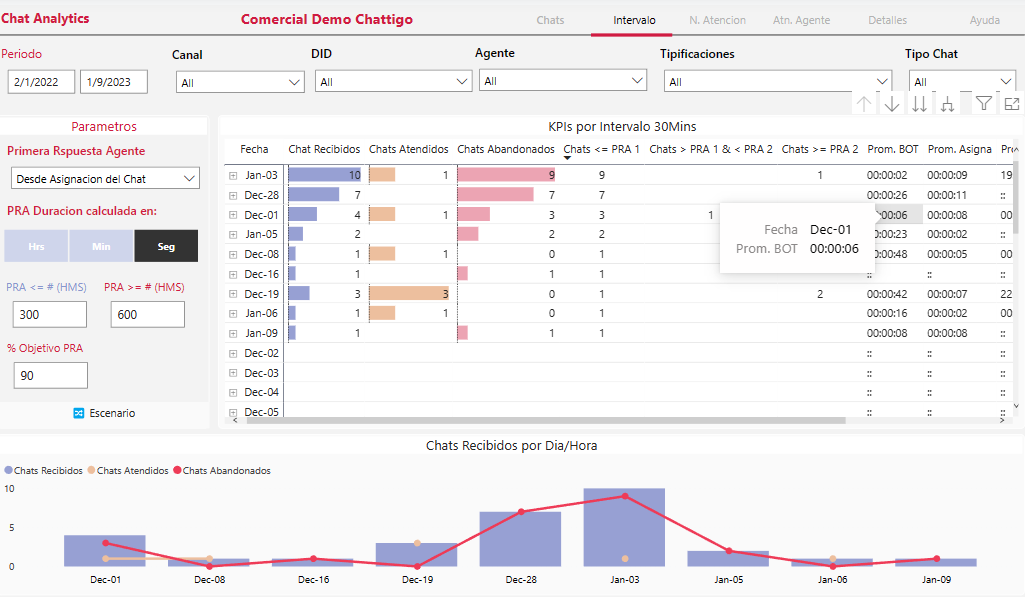
Task: Open the filter funnel icon on the table
Action: (x=984, y=104)
